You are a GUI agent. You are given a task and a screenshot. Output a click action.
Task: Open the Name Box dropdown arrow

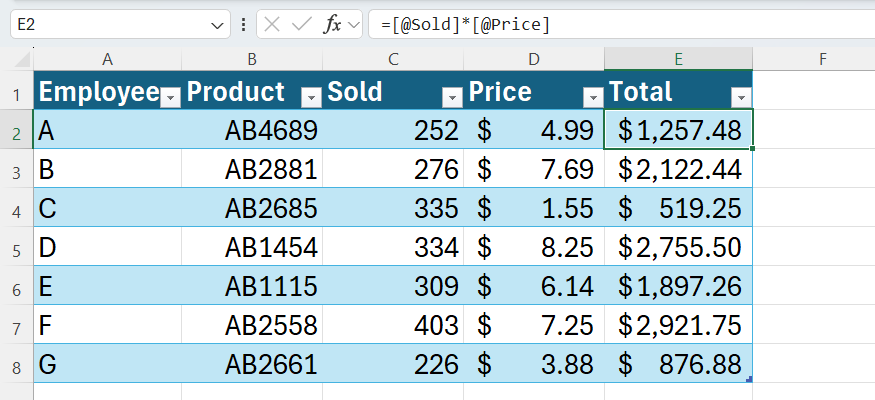point(217,25)
